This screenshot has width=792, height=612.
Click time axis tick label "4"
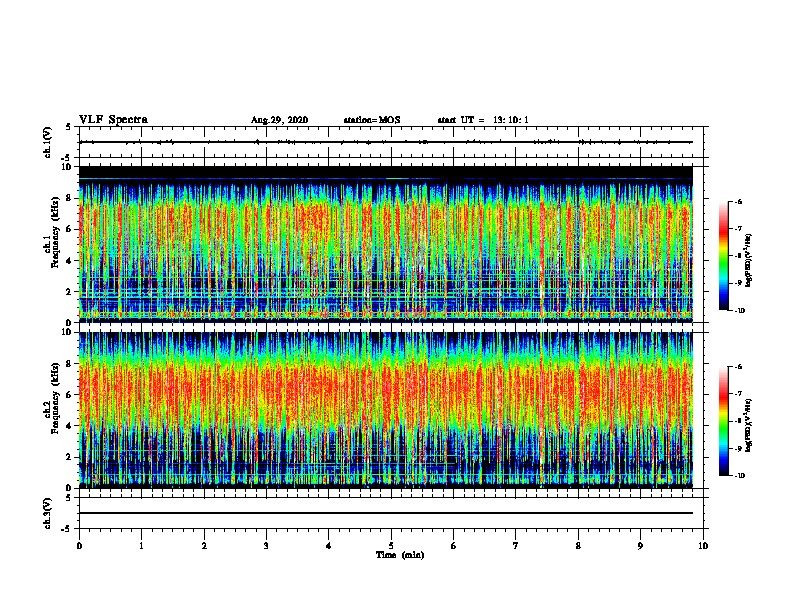[x=329, y=546]
